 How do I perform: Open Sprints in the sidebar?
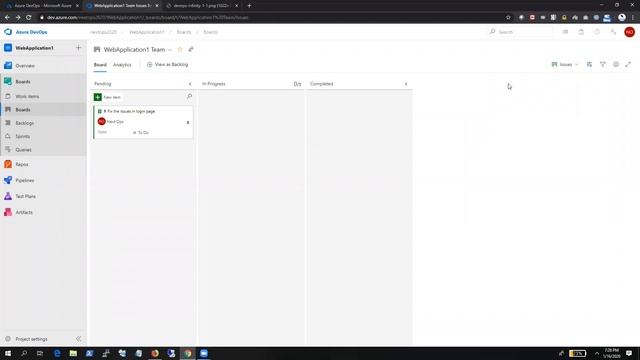click(x=22, y=136)
